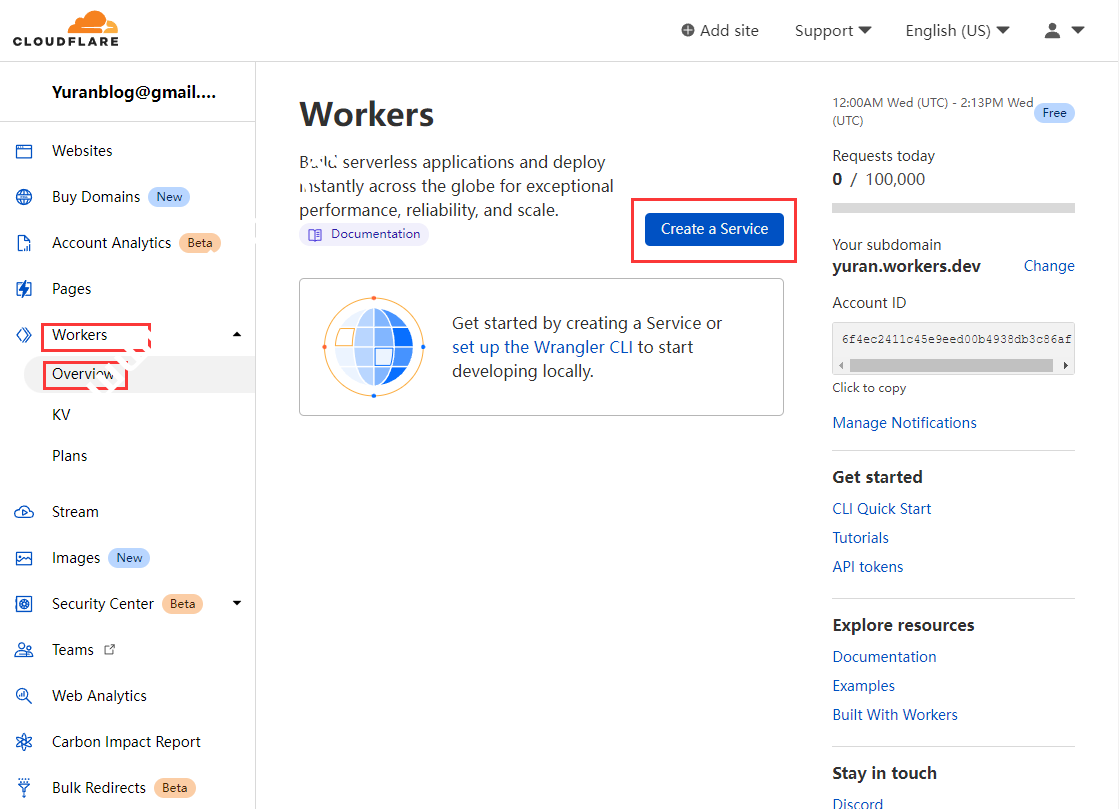Click the Websites sidebar icon
Screen dimensions: 1119x809
pyautogui.click(x=24, y=151)
